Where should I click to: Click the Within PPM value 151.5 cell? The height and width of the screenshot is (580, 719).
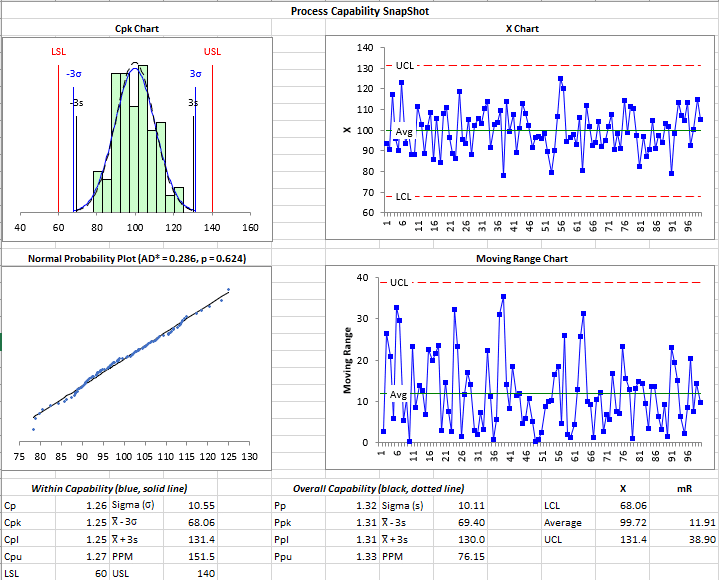(x=190, y=556)
